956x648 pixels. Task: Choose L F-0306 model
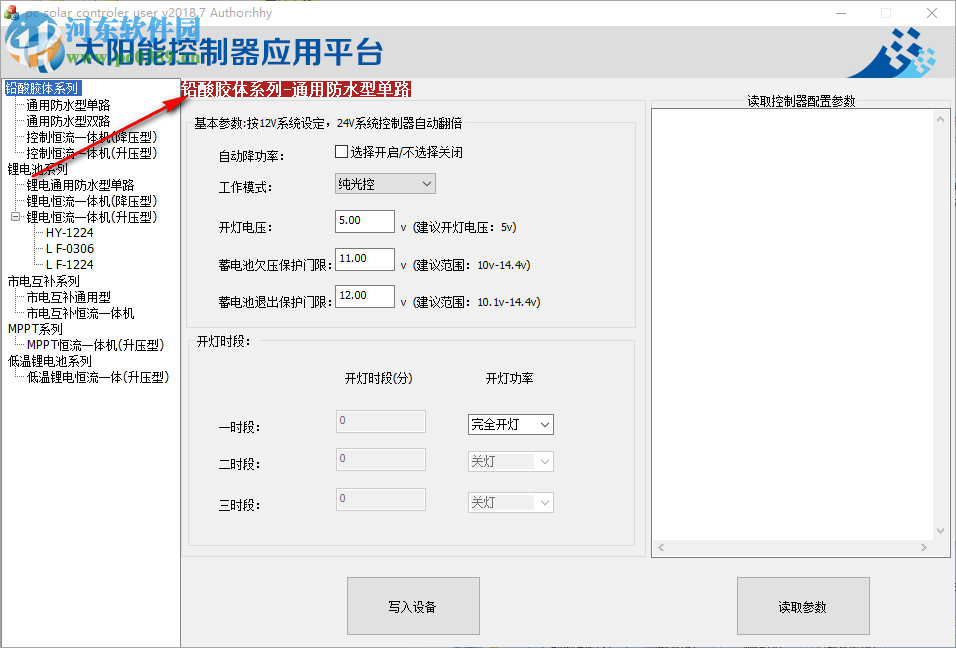[x=70, y=249]
